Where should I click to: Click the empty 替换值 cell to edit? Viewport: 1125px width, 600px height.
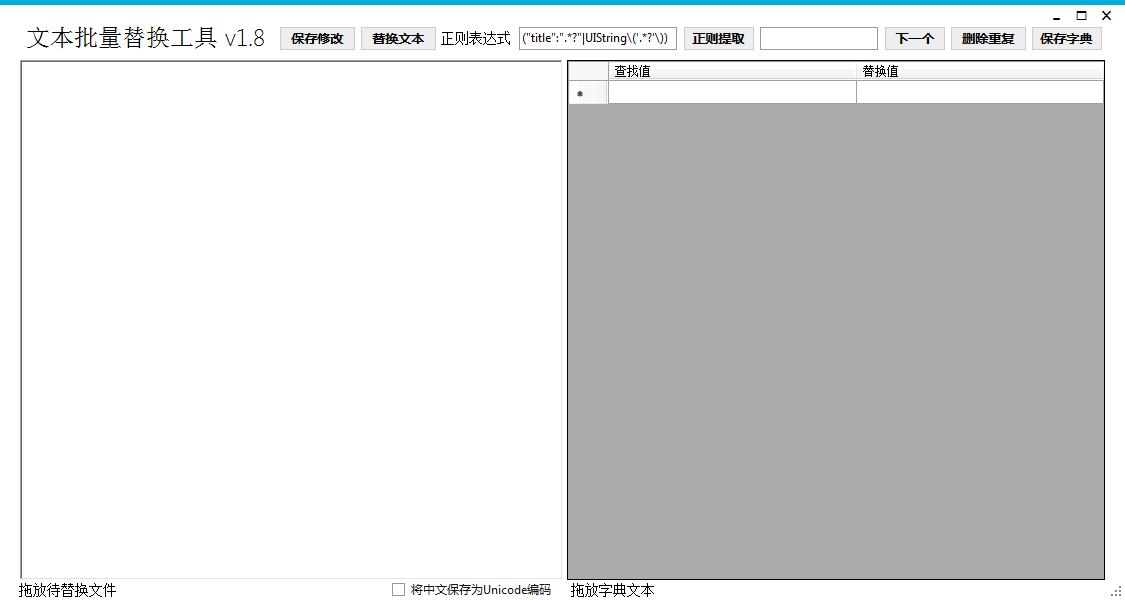pos(980,92)
